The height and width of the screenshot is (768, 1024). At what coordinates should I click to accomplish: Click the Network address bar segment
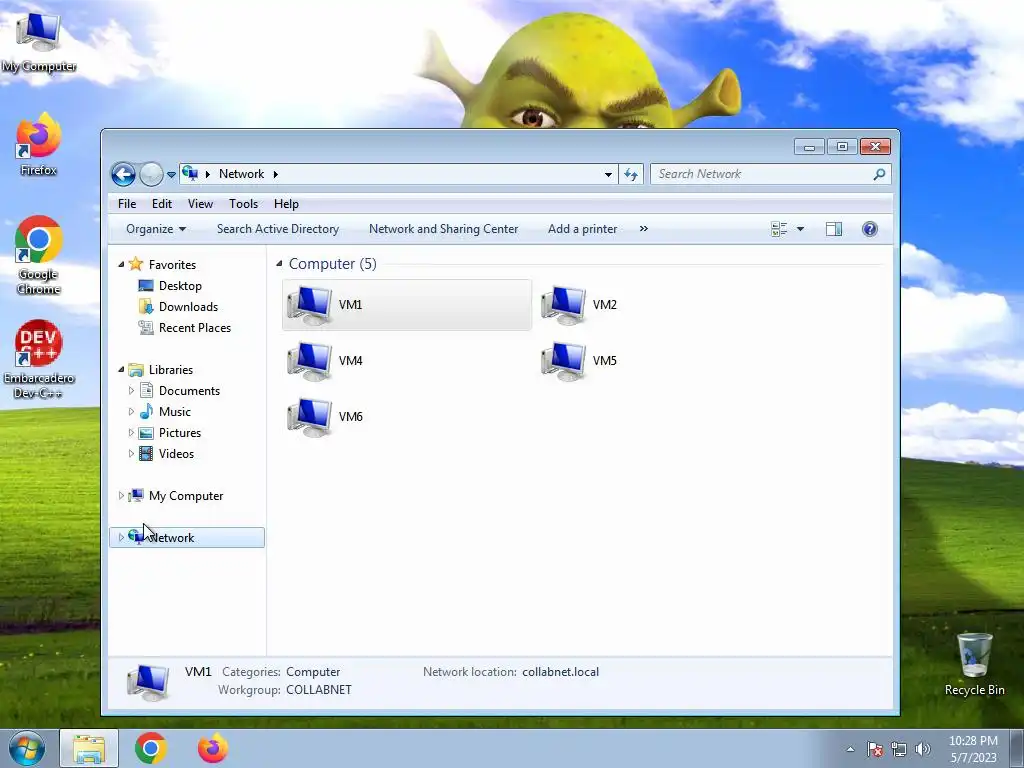(x=242, y=174)
